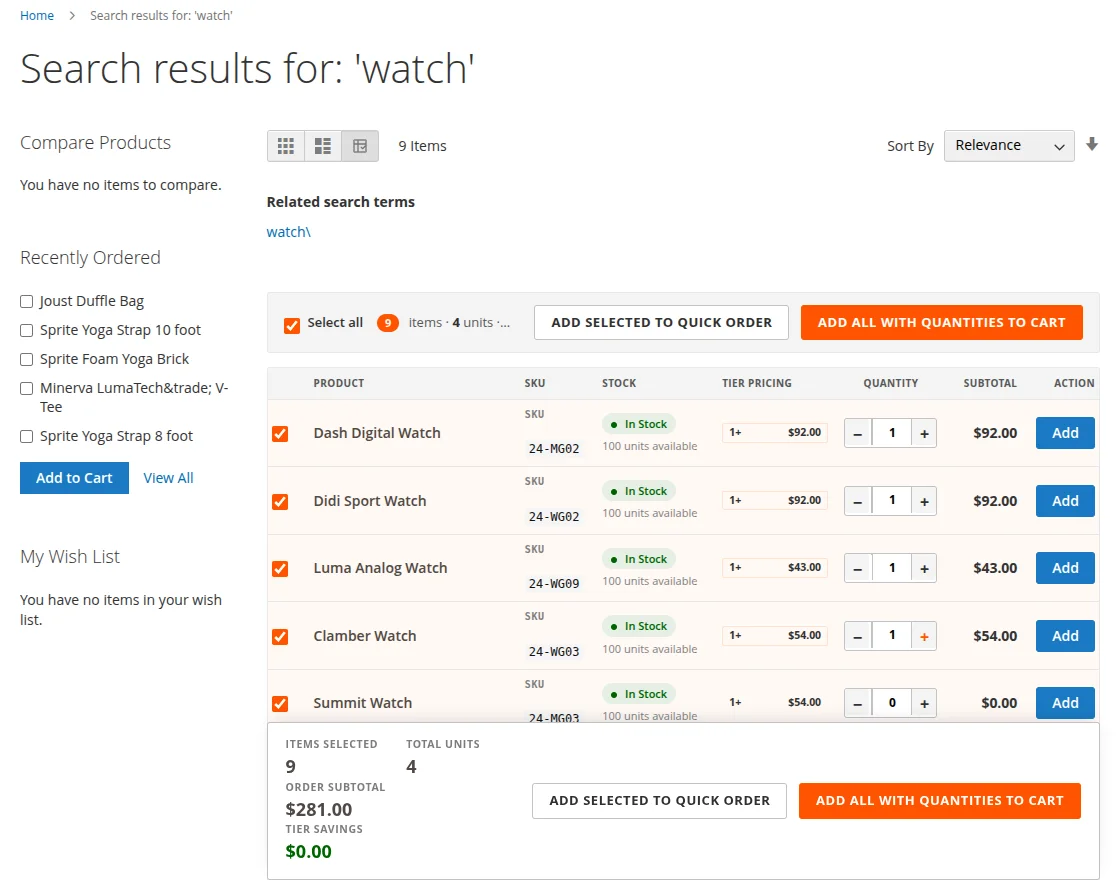Screen dimensions: 1120x880
Task: Open related search term watch\
Action: 289,231
